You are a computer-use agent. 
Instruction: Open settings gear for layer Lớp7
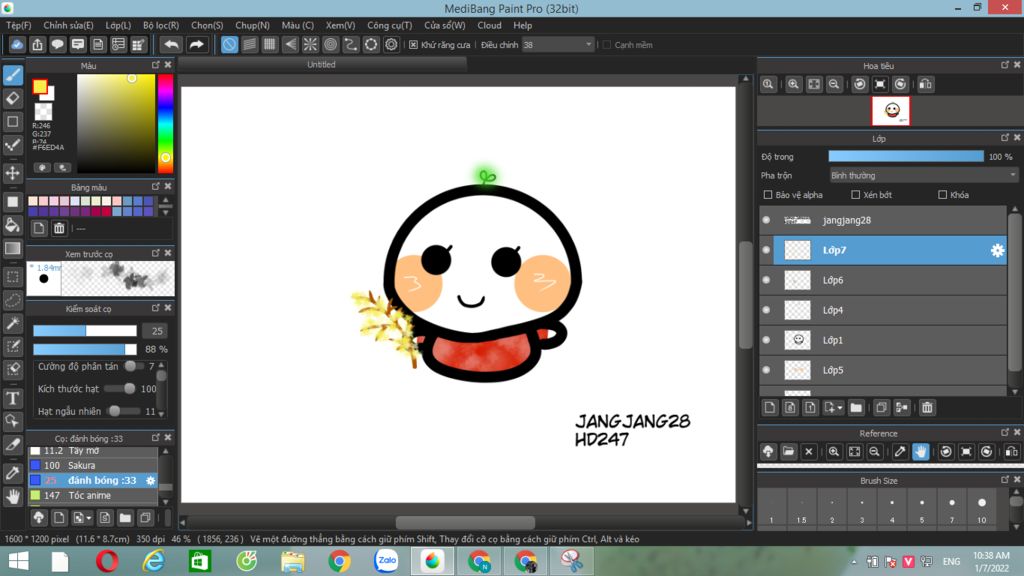tap(996, 250)
